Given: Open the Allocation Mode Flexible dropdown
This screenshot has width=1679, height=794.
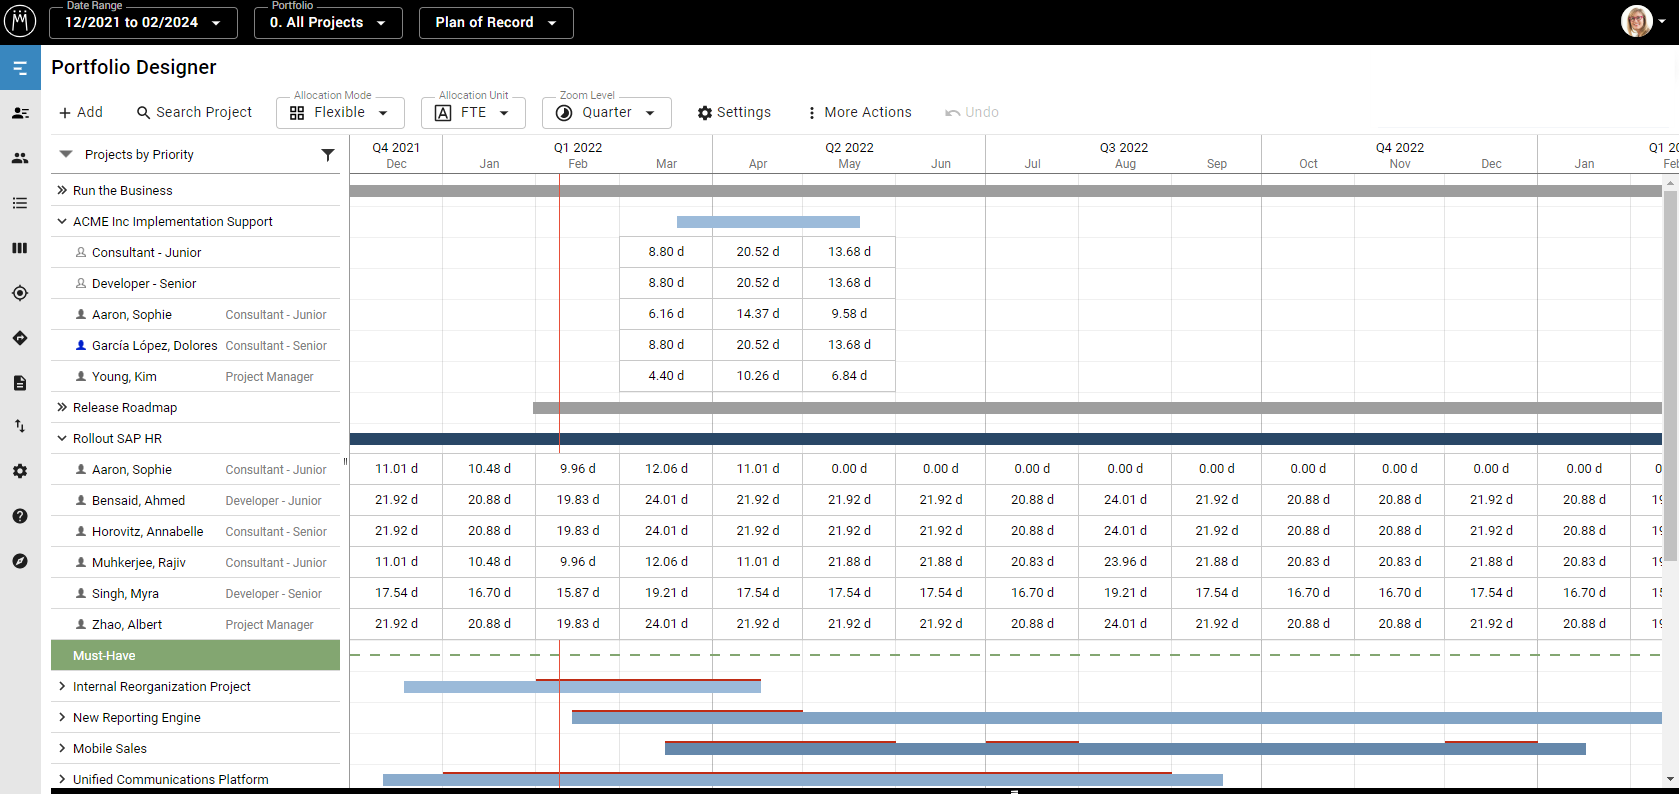Looking at the screenshot, I should click(x=339, y=113).
